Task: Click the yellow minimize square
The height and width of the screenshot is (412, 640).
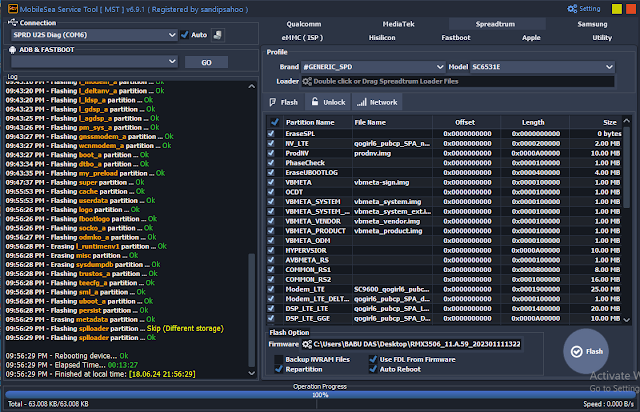Action: point(617,9)
